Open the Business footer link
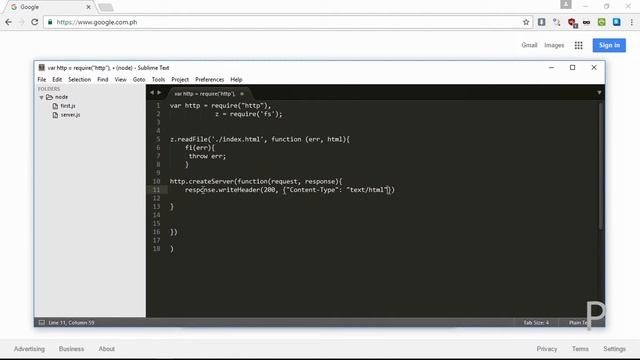This screenshot has width=640, height=360. 71,349
